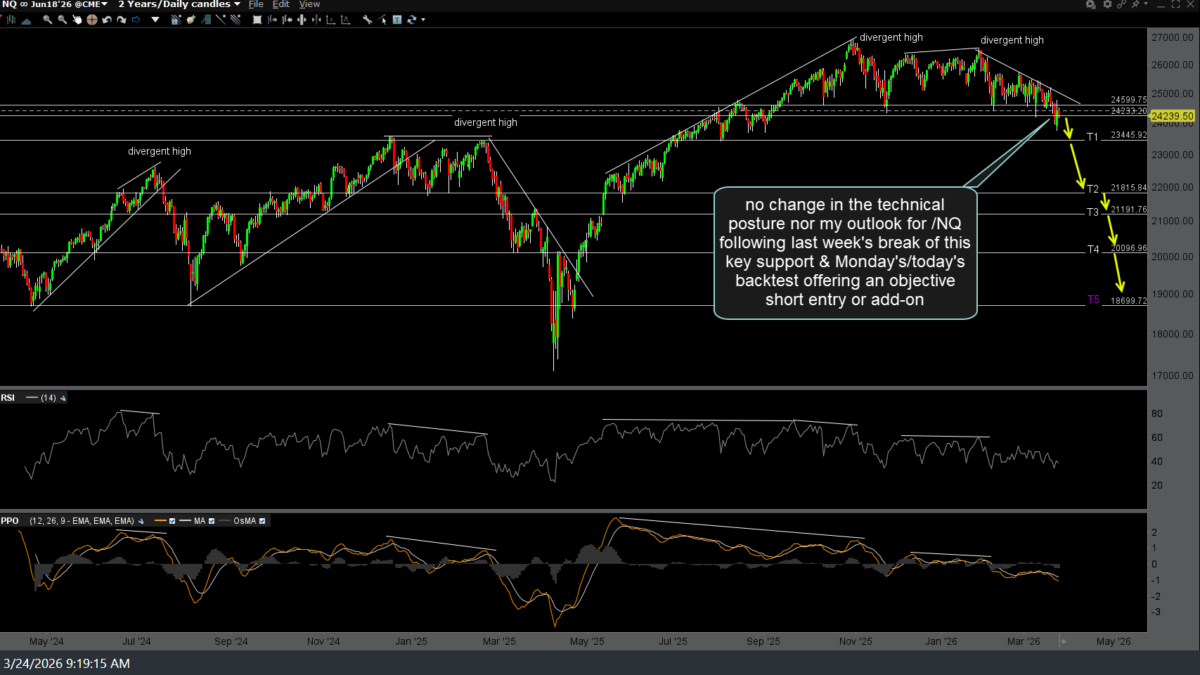
Task: Click the T5 price target marker
Action: (x=1093, y=300)
